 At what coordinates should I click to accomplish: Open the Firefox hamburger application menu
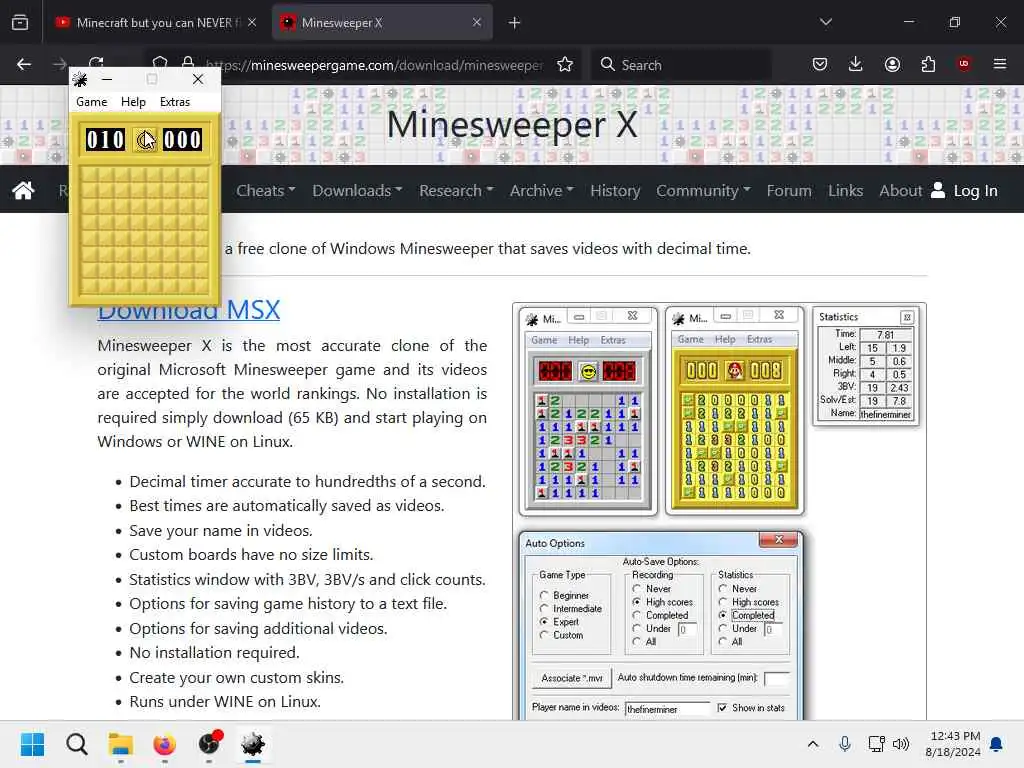[x=1000, y=64]
